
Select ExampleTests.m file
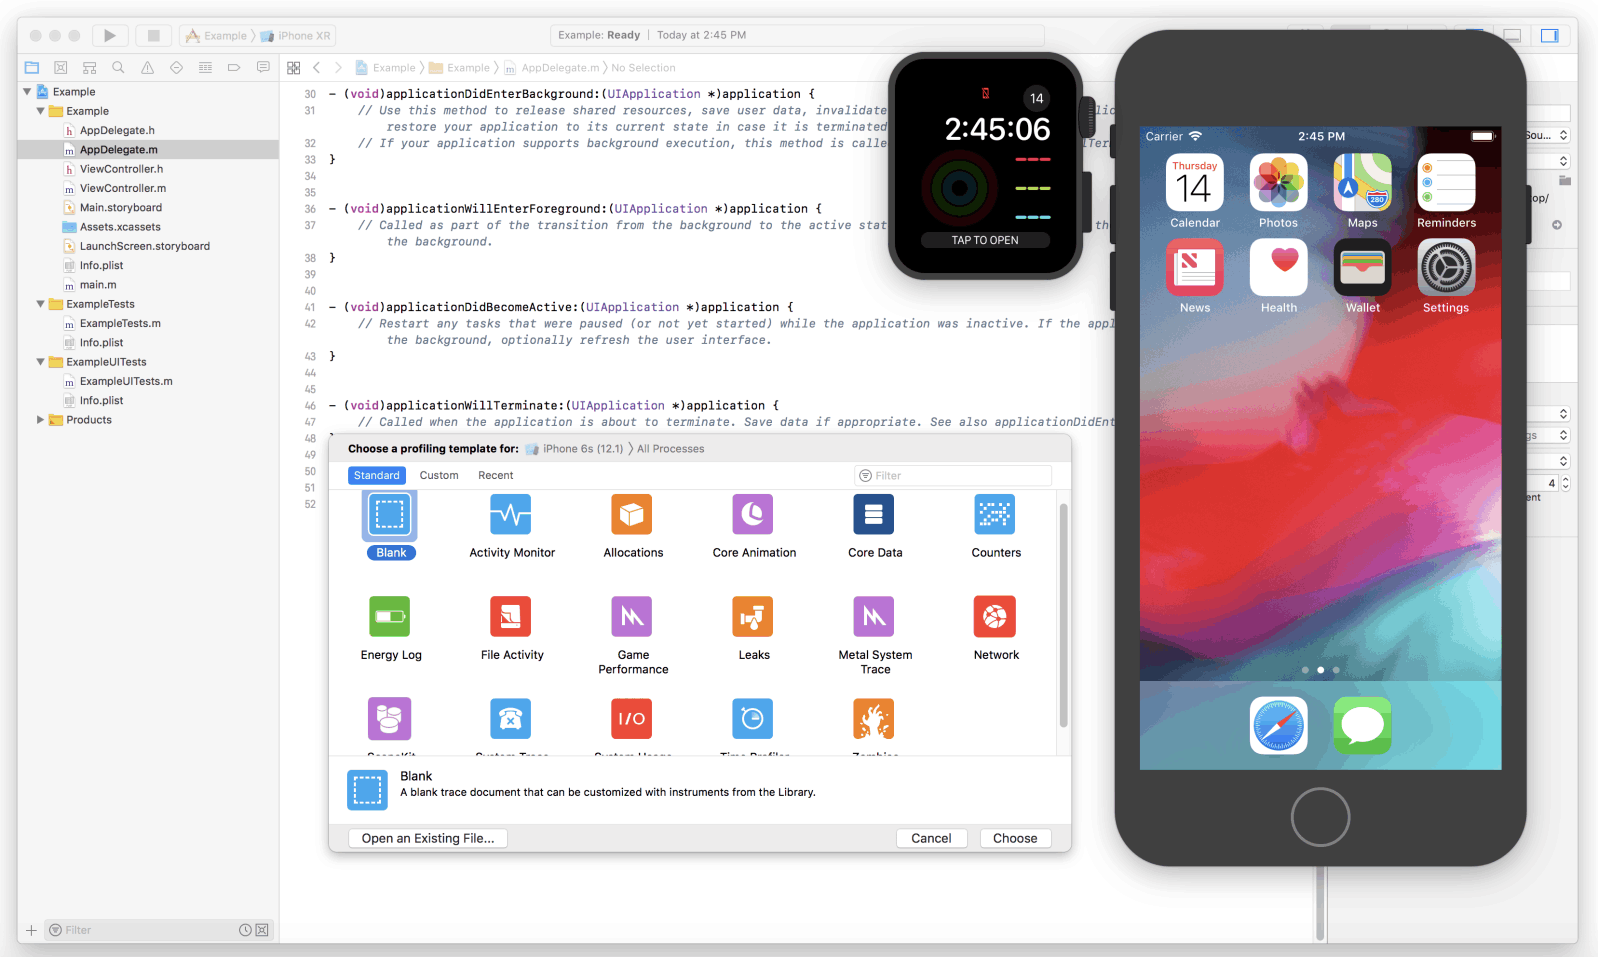(120, 324)
